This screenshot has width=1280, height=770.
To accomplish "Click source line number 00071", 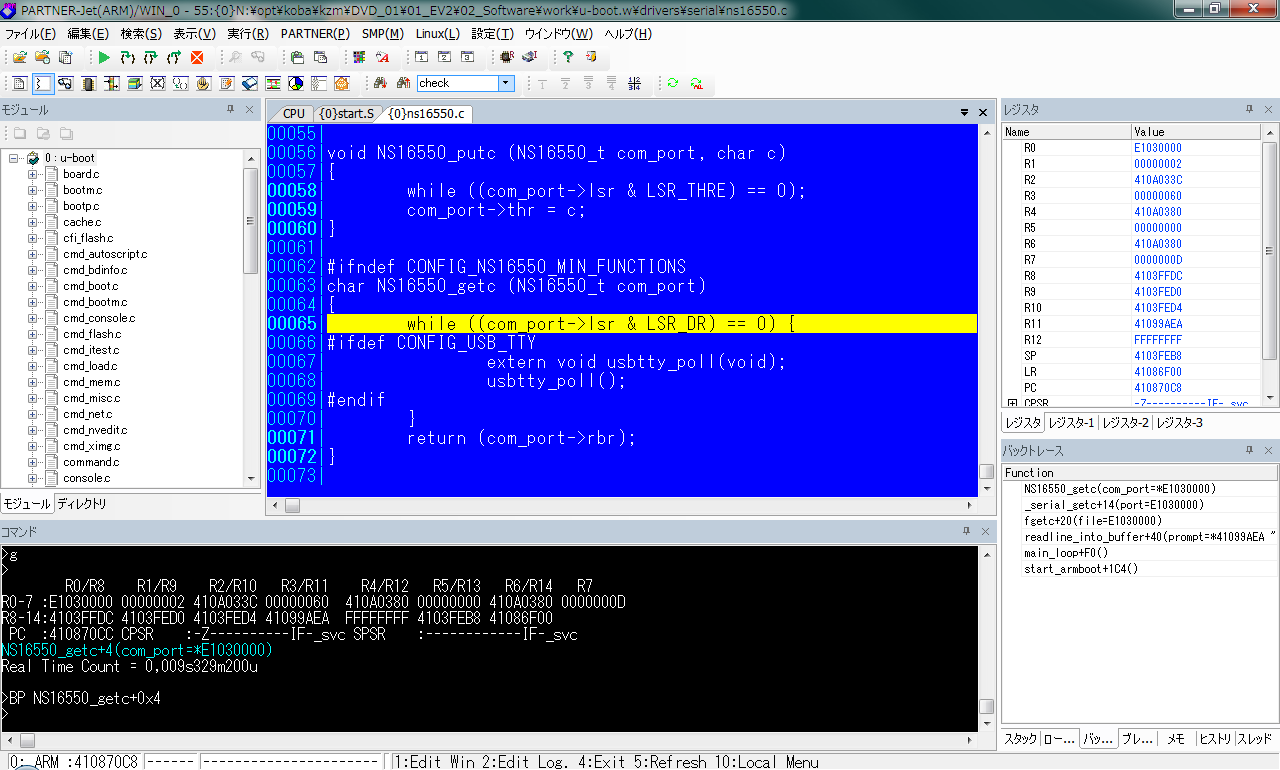I will click(292, 438).
